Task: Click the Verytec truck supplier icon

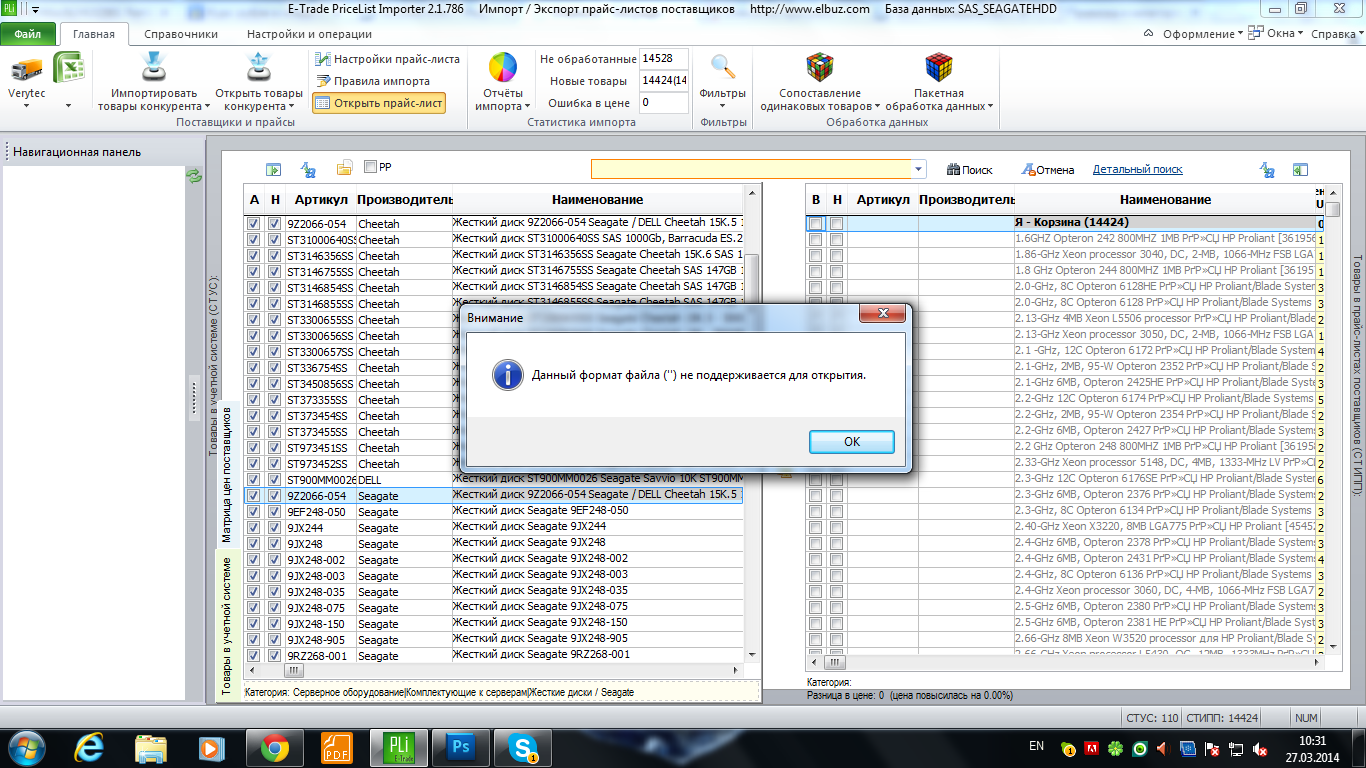Action: pyautogui.click(x=27, y=69)
